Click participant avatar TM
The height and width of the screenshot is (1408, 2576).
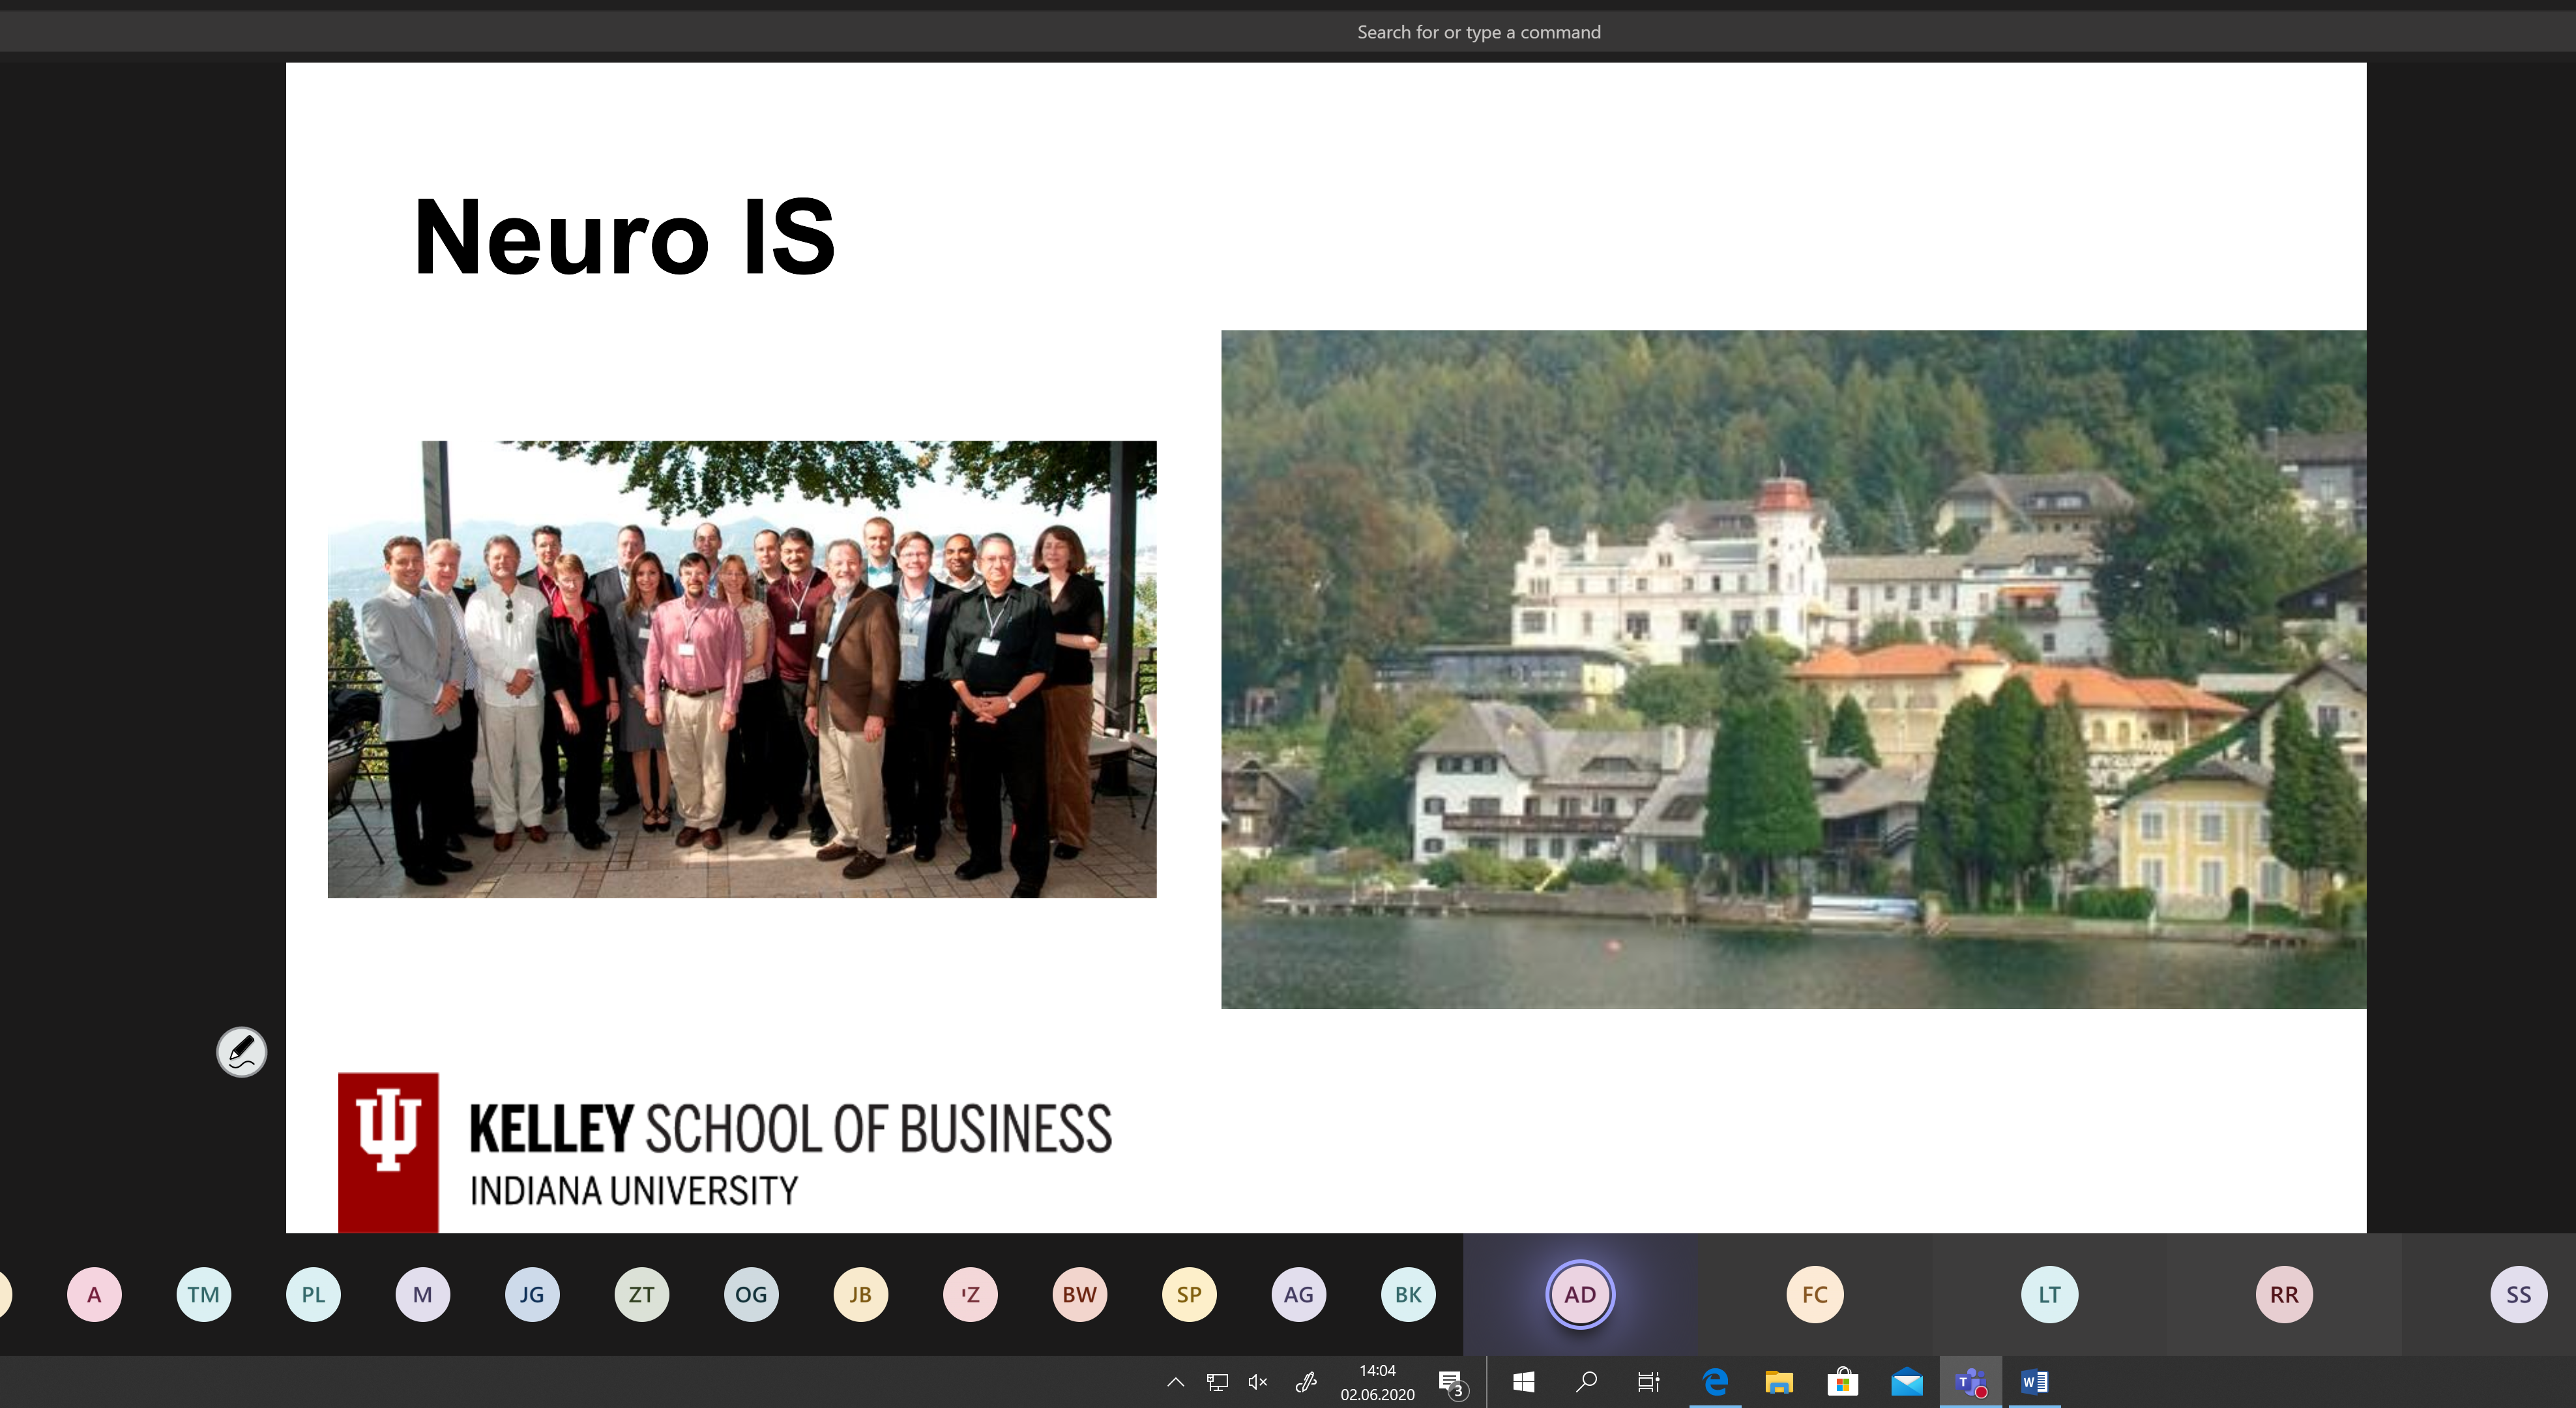(x=203, y=1294)
